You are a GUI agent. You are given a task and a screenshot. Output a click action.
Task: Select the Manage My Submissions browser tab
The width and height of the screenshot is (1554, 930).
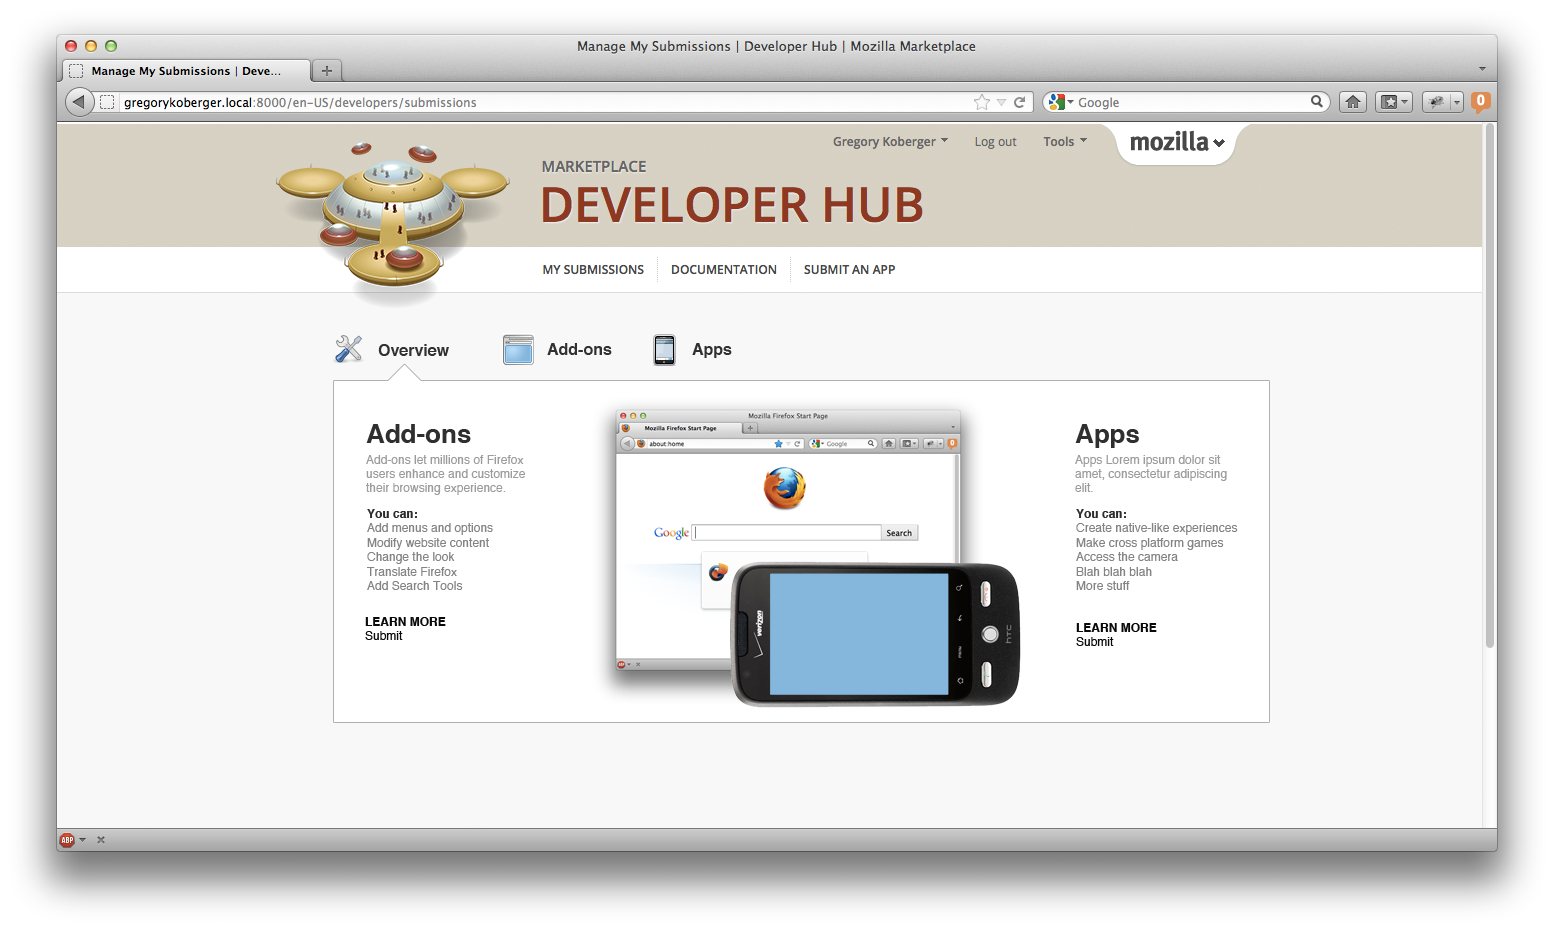186,71
